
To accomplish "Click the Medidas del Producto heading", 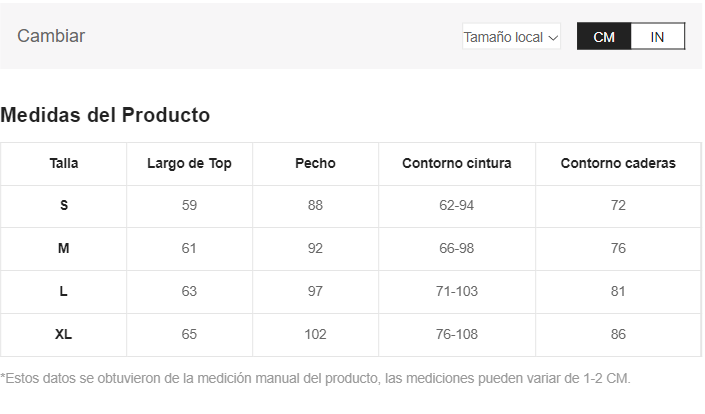I will click(x=105, y=115).
